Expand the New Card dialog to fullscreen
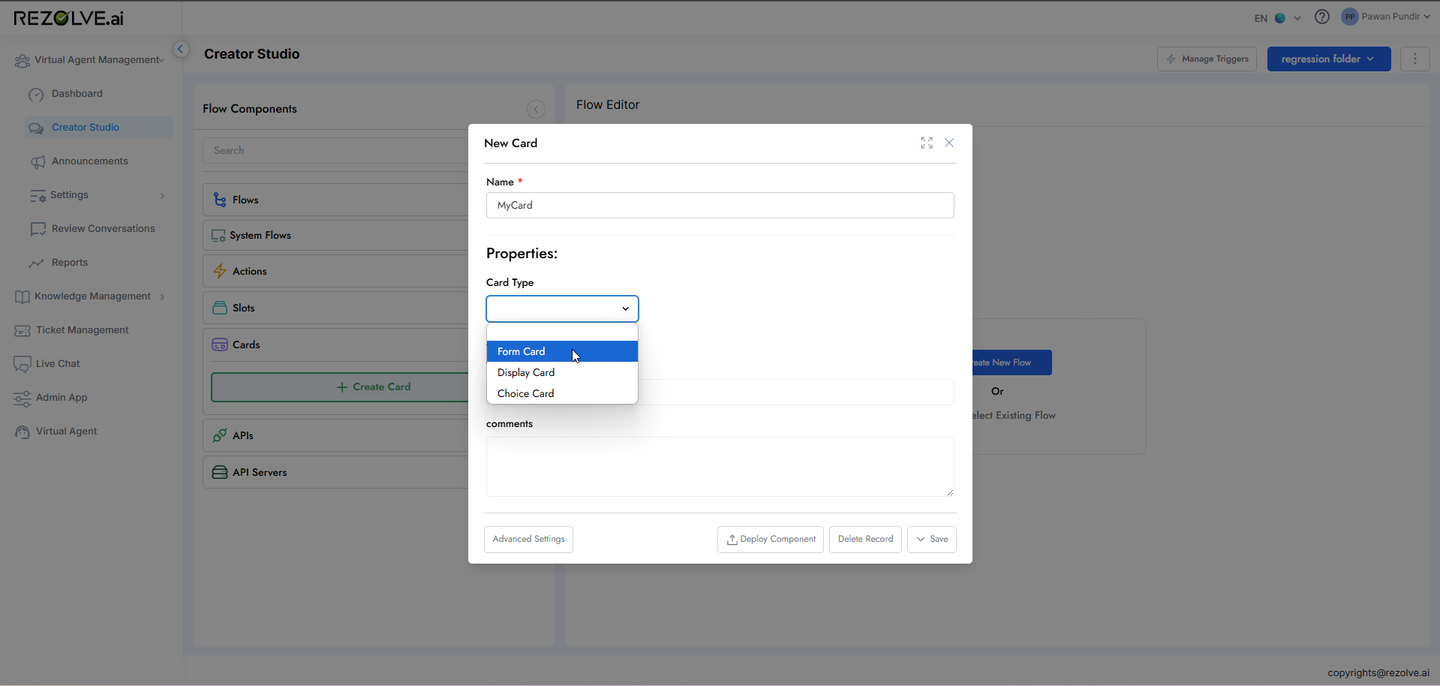Screen dimensions: 1440x686 [926, 143]
